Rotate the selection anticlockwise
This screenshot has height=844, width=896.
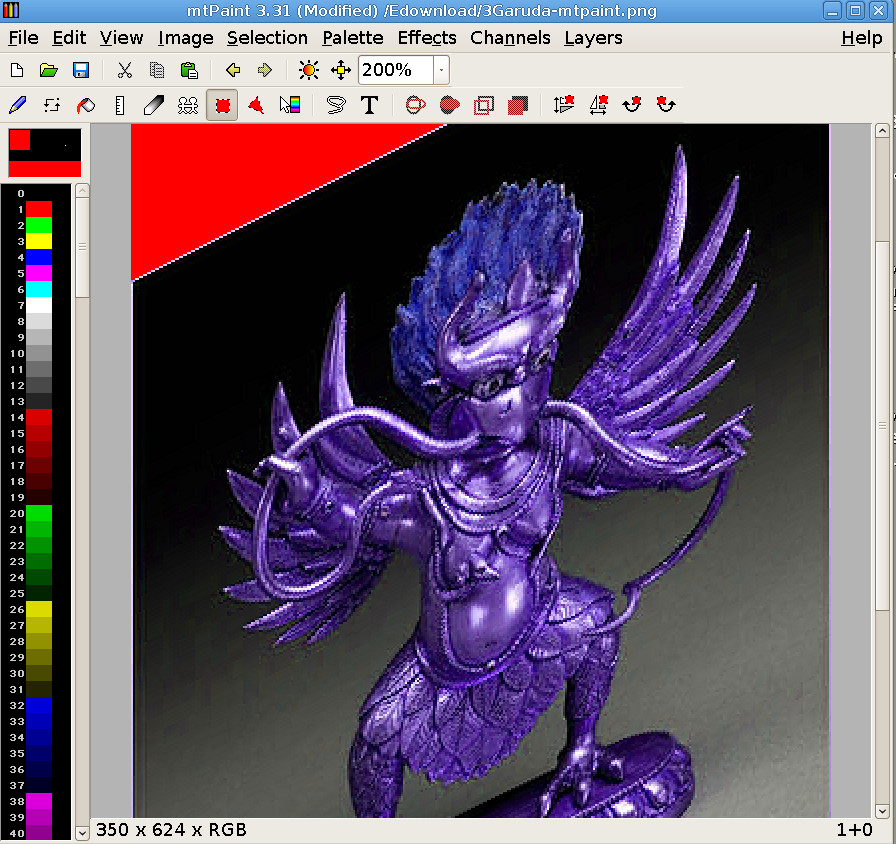(x=666, y=105)
